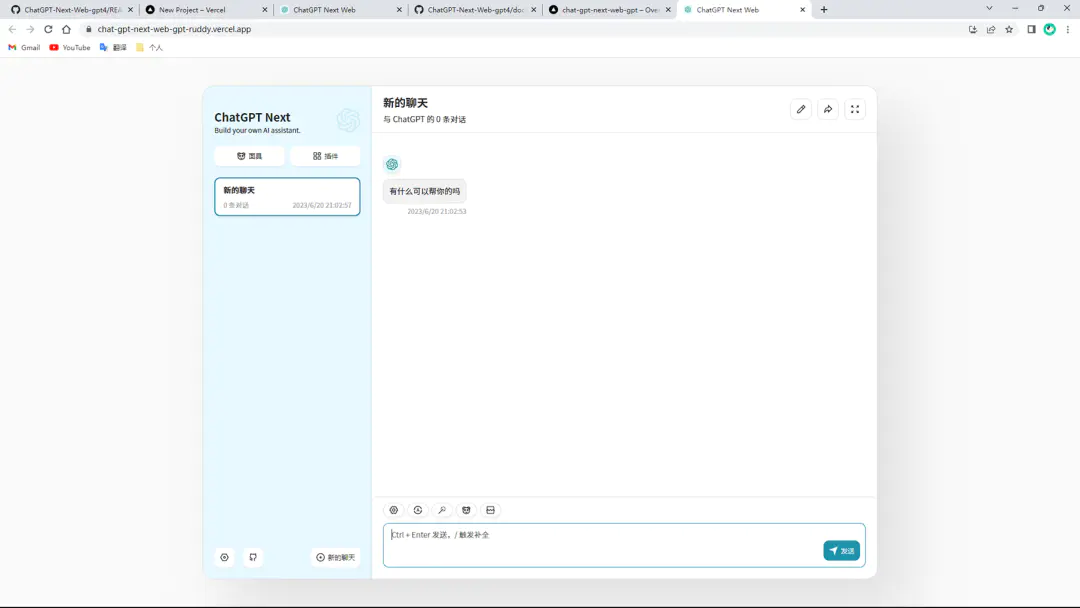This screenshot has height=608, width=1080.
Task: Click the pencil edit icon in chat header
Action: coord(800,109)
